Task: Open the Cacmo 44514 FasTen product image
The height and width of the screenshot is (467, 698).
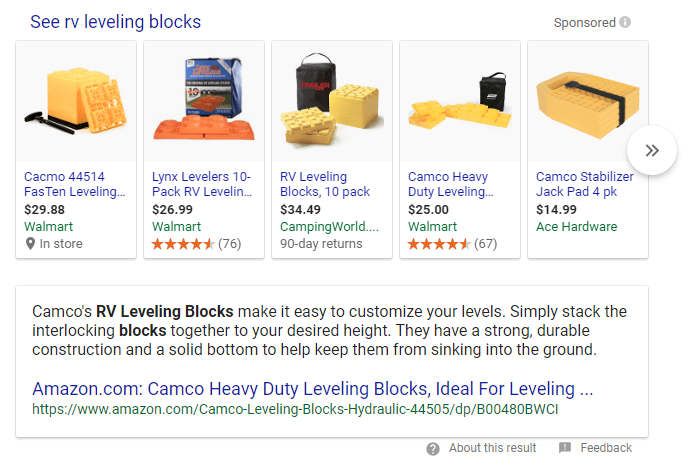Action: pyautogui.click(x=76, y=101)
